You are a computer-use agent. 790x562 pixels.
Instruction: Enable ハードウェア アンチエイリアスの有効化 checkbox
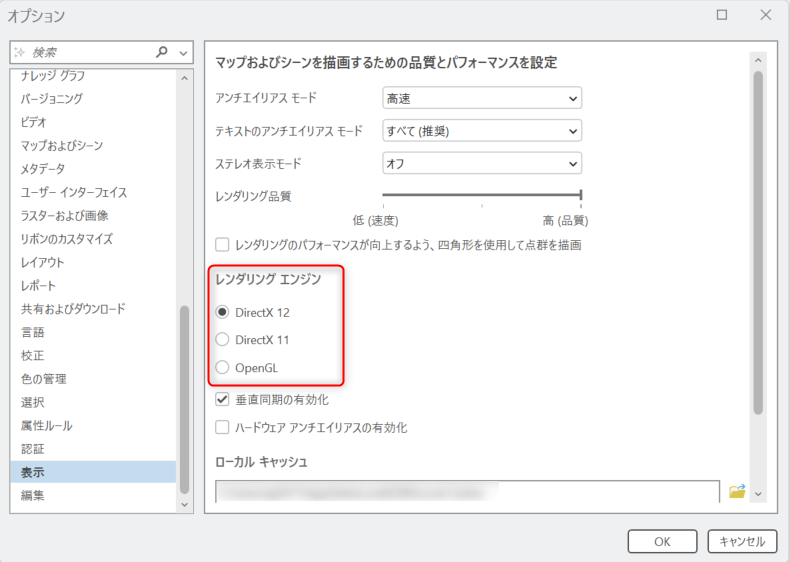pyautogui.click(x=223, y=428)
